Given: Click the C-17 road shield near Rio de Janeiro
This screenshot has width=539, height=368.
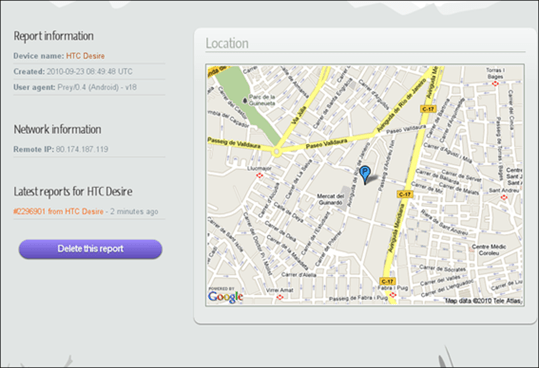Looking at the screenshot, I should tap(428, 109).
